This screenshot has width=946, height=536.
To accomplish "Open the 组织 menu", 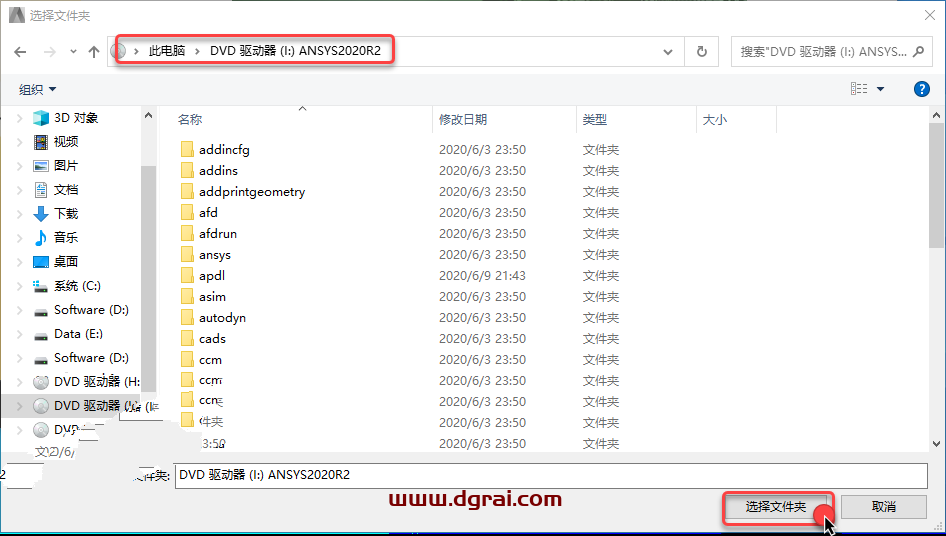I will pos(37,89).
